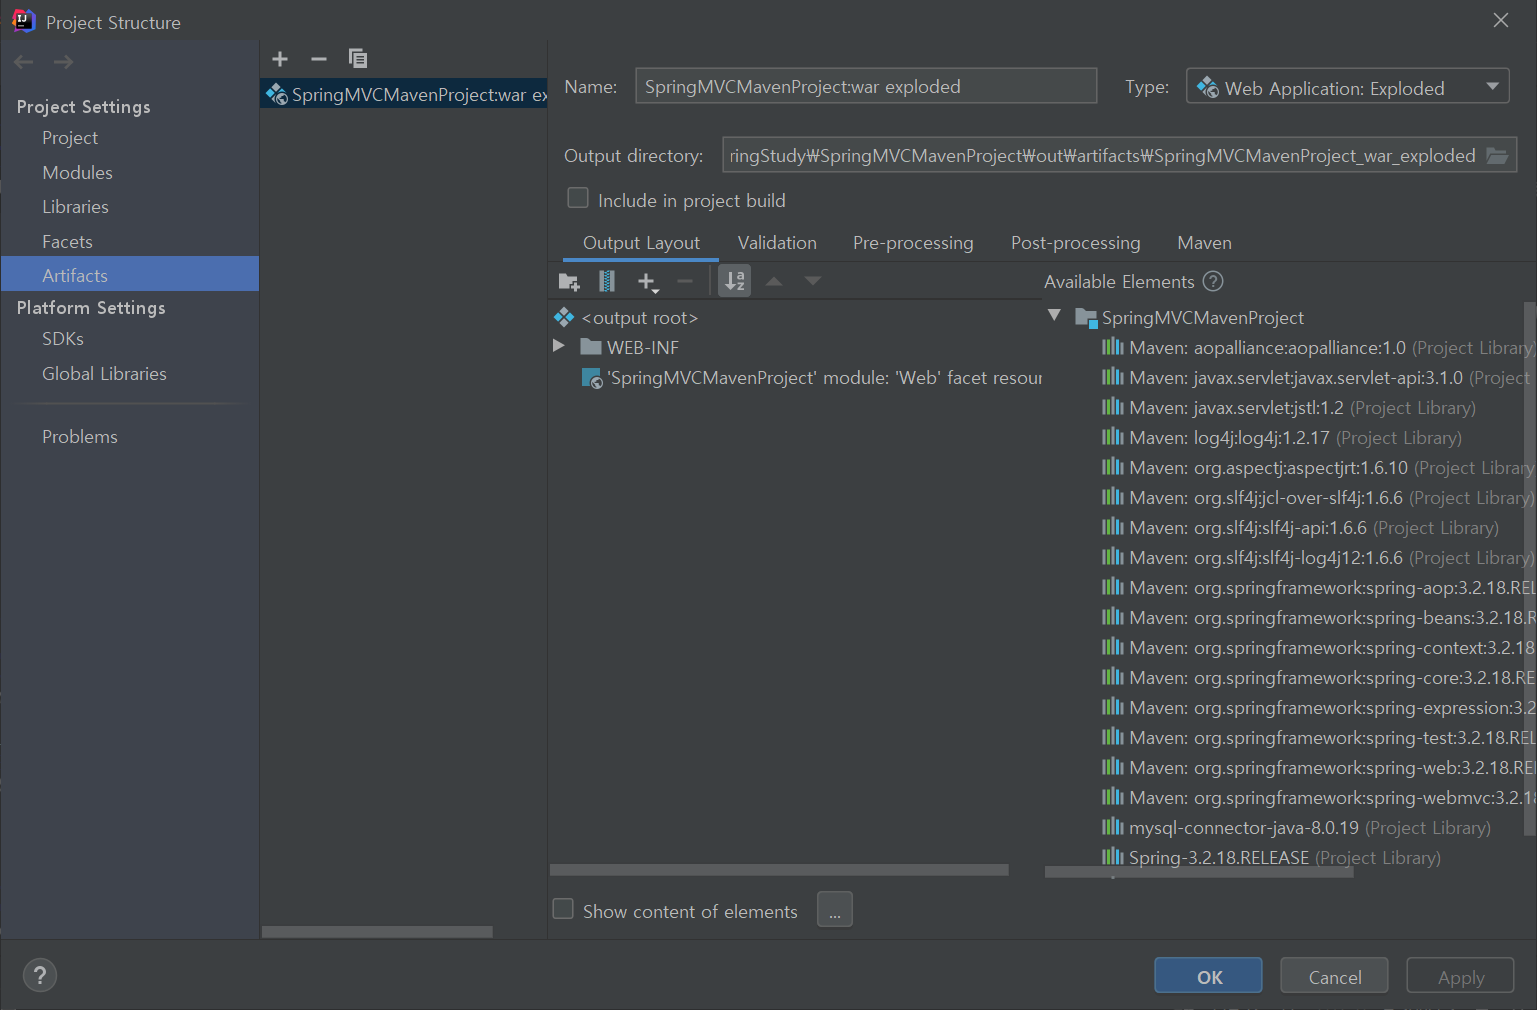Select Maven: org.springframework:spring-core entry
The height and width of the screenshot is (1010, 1537).
click(1318, 678)
